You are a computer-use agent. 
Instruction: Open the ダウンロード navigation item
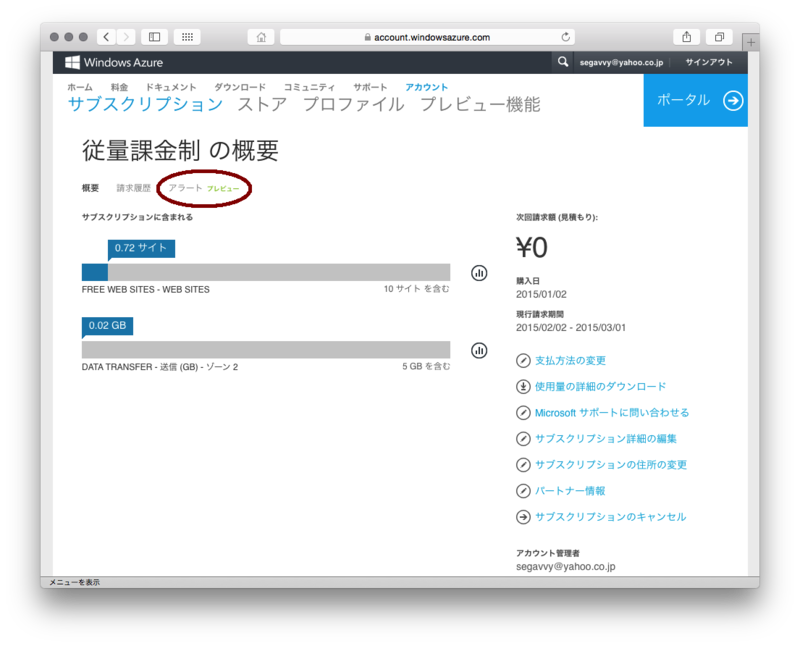coord(240,87)
